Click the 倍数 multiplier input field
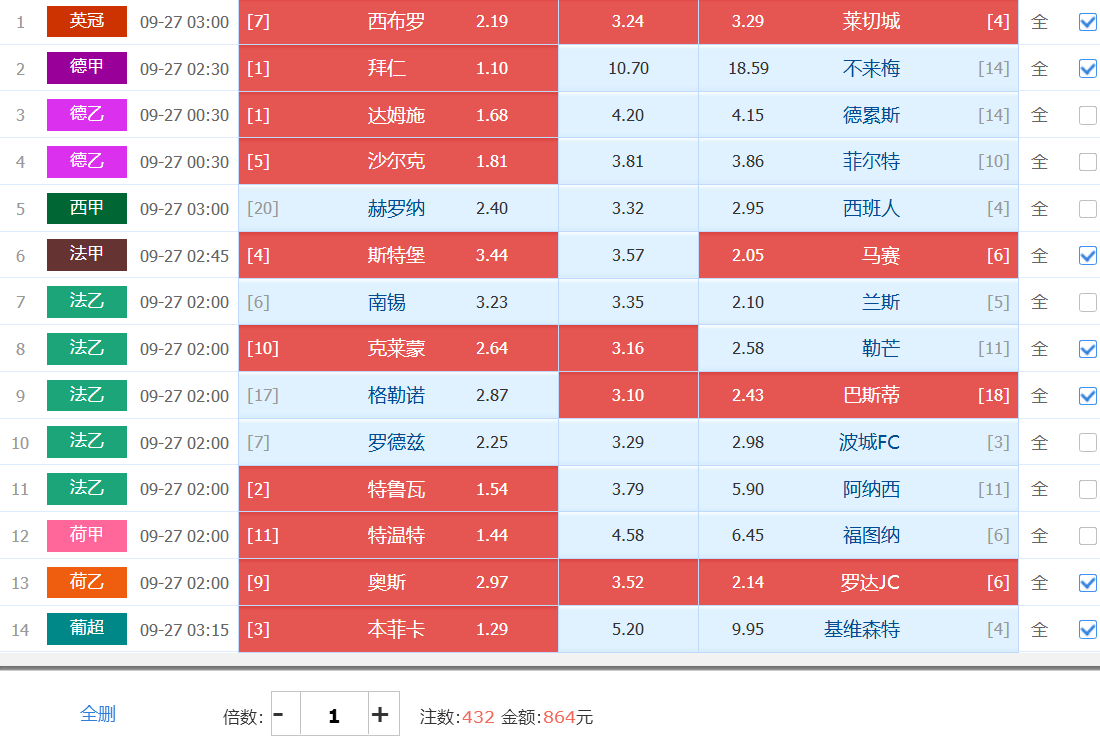1100x738 pixels. coord(335,714)
